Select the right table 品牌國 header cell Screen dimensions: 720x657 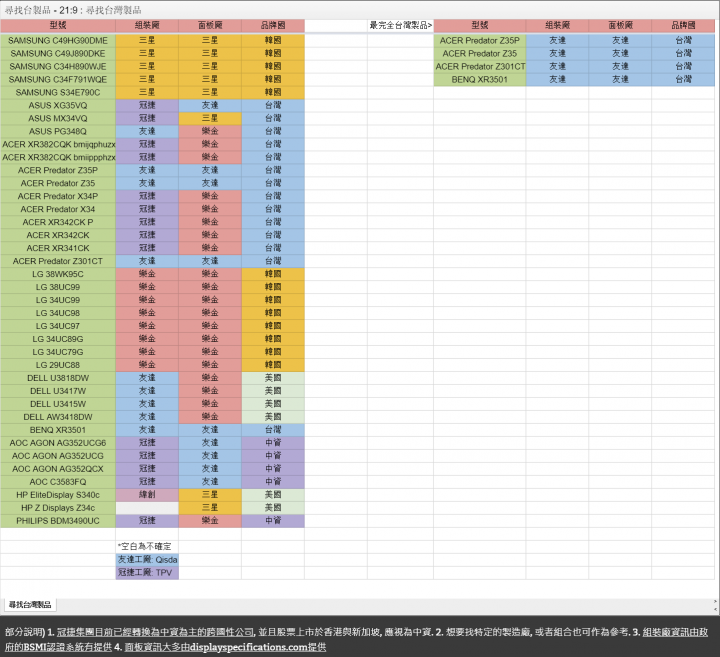683,25
